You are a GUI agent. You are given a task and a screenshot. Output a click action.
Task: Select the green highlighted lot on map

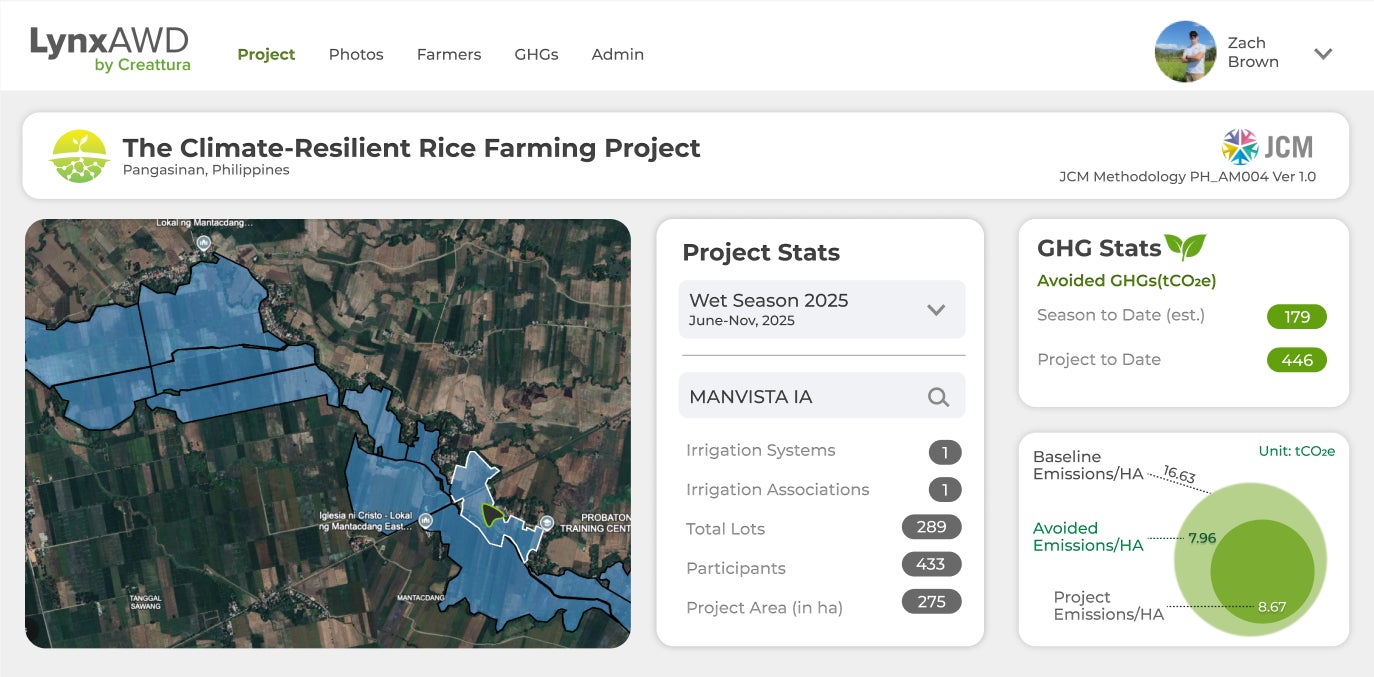click(x=491, y=515)
